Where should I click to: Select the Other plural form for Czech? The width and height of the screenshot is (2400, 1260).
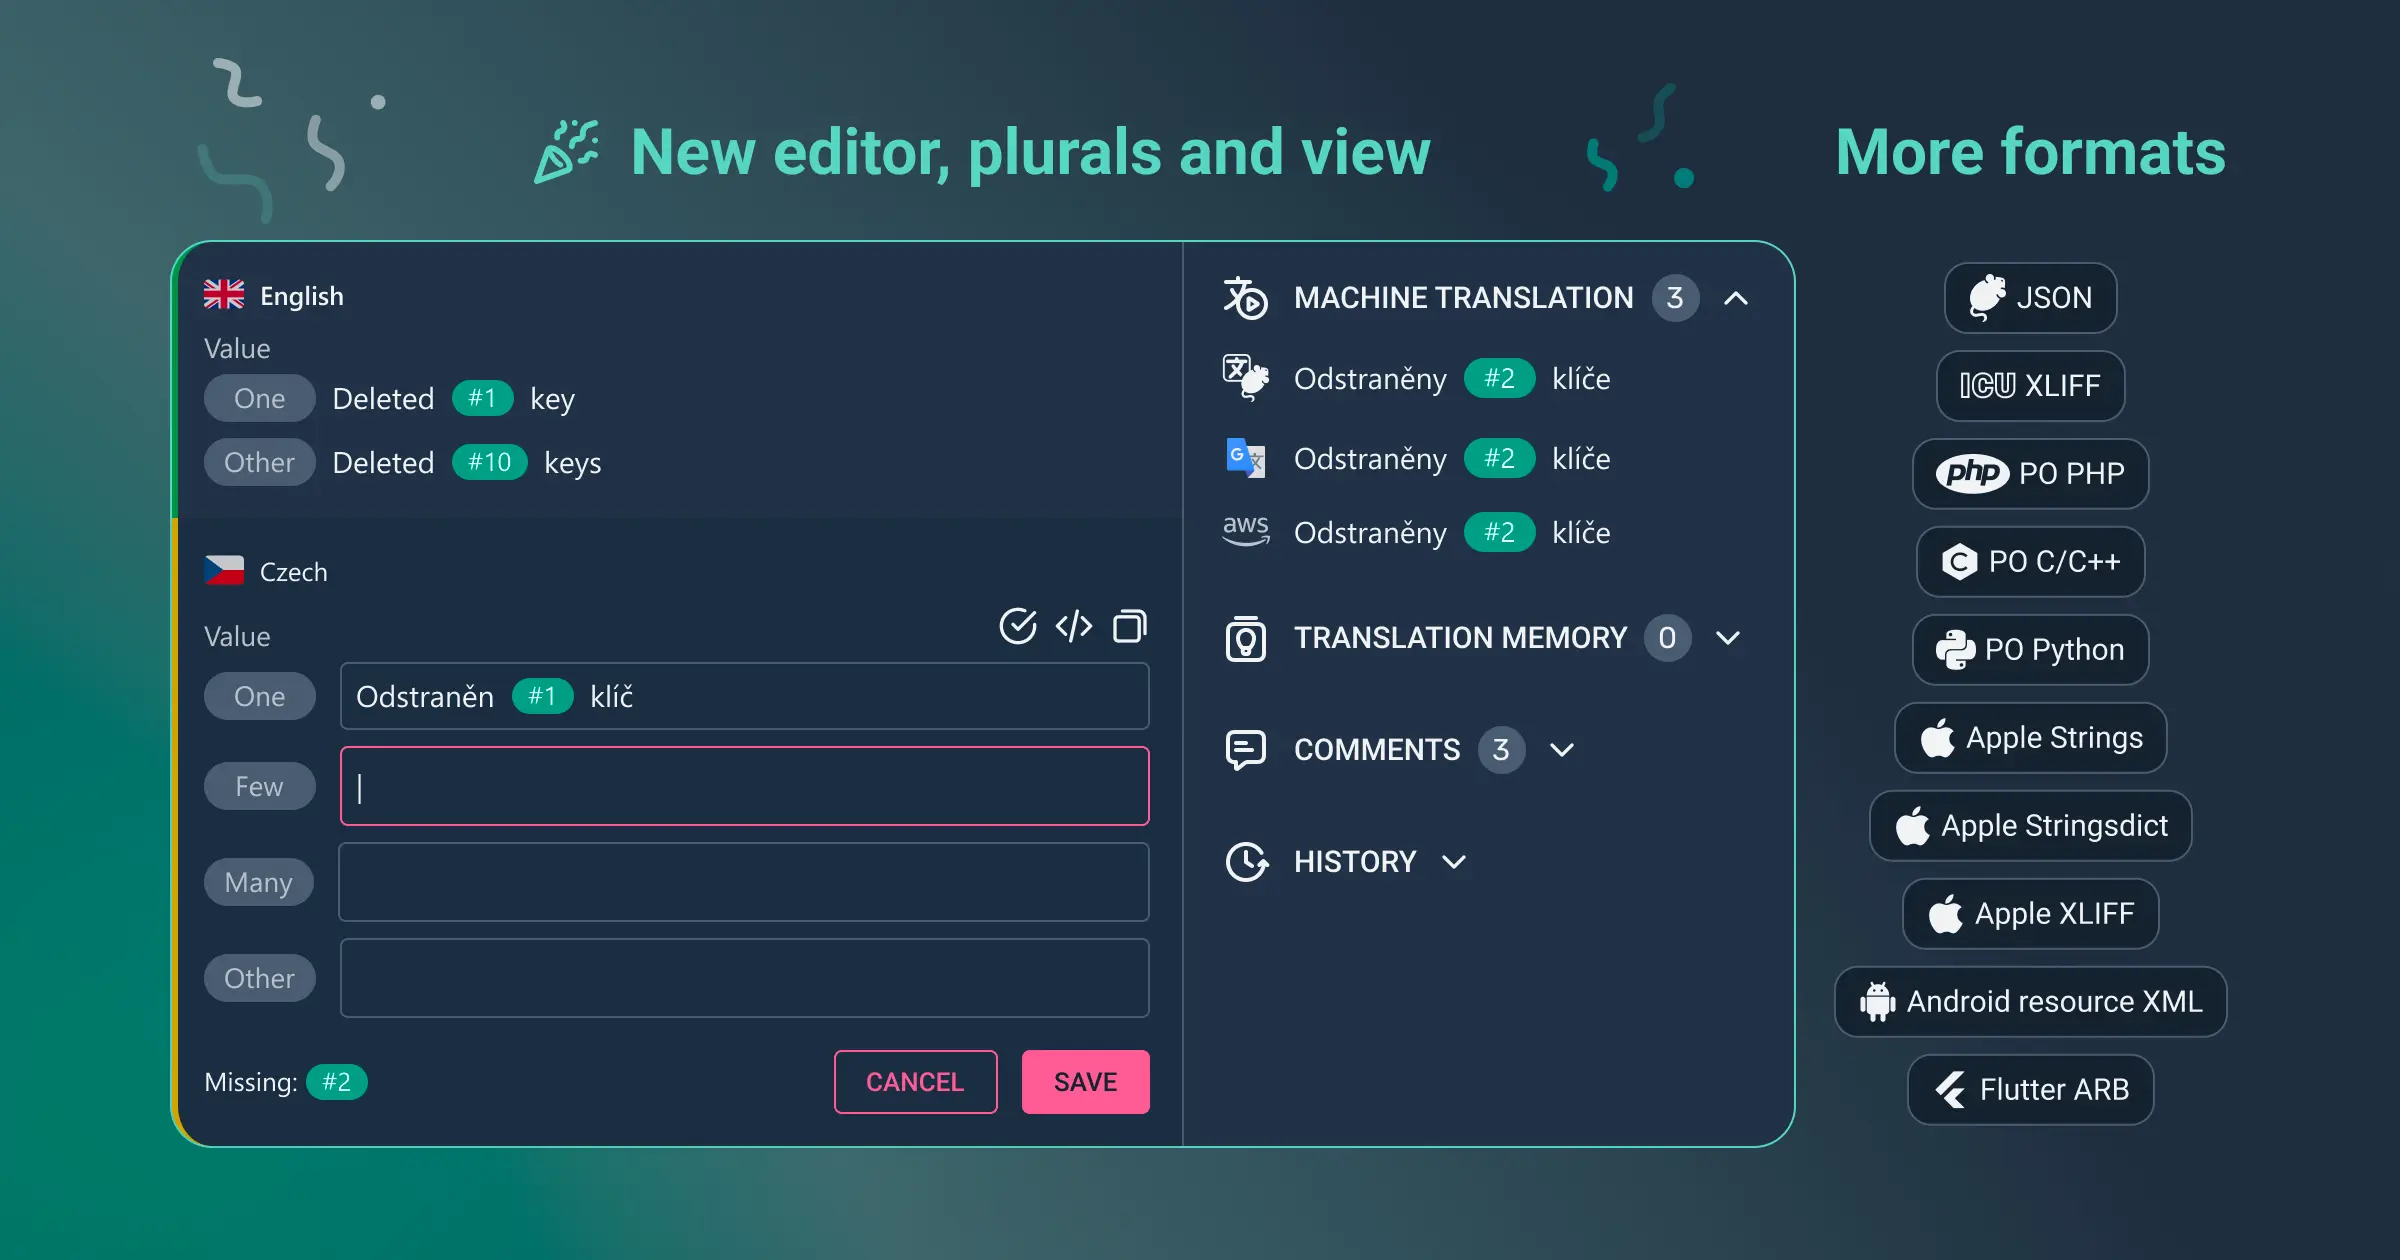point(259,978)
